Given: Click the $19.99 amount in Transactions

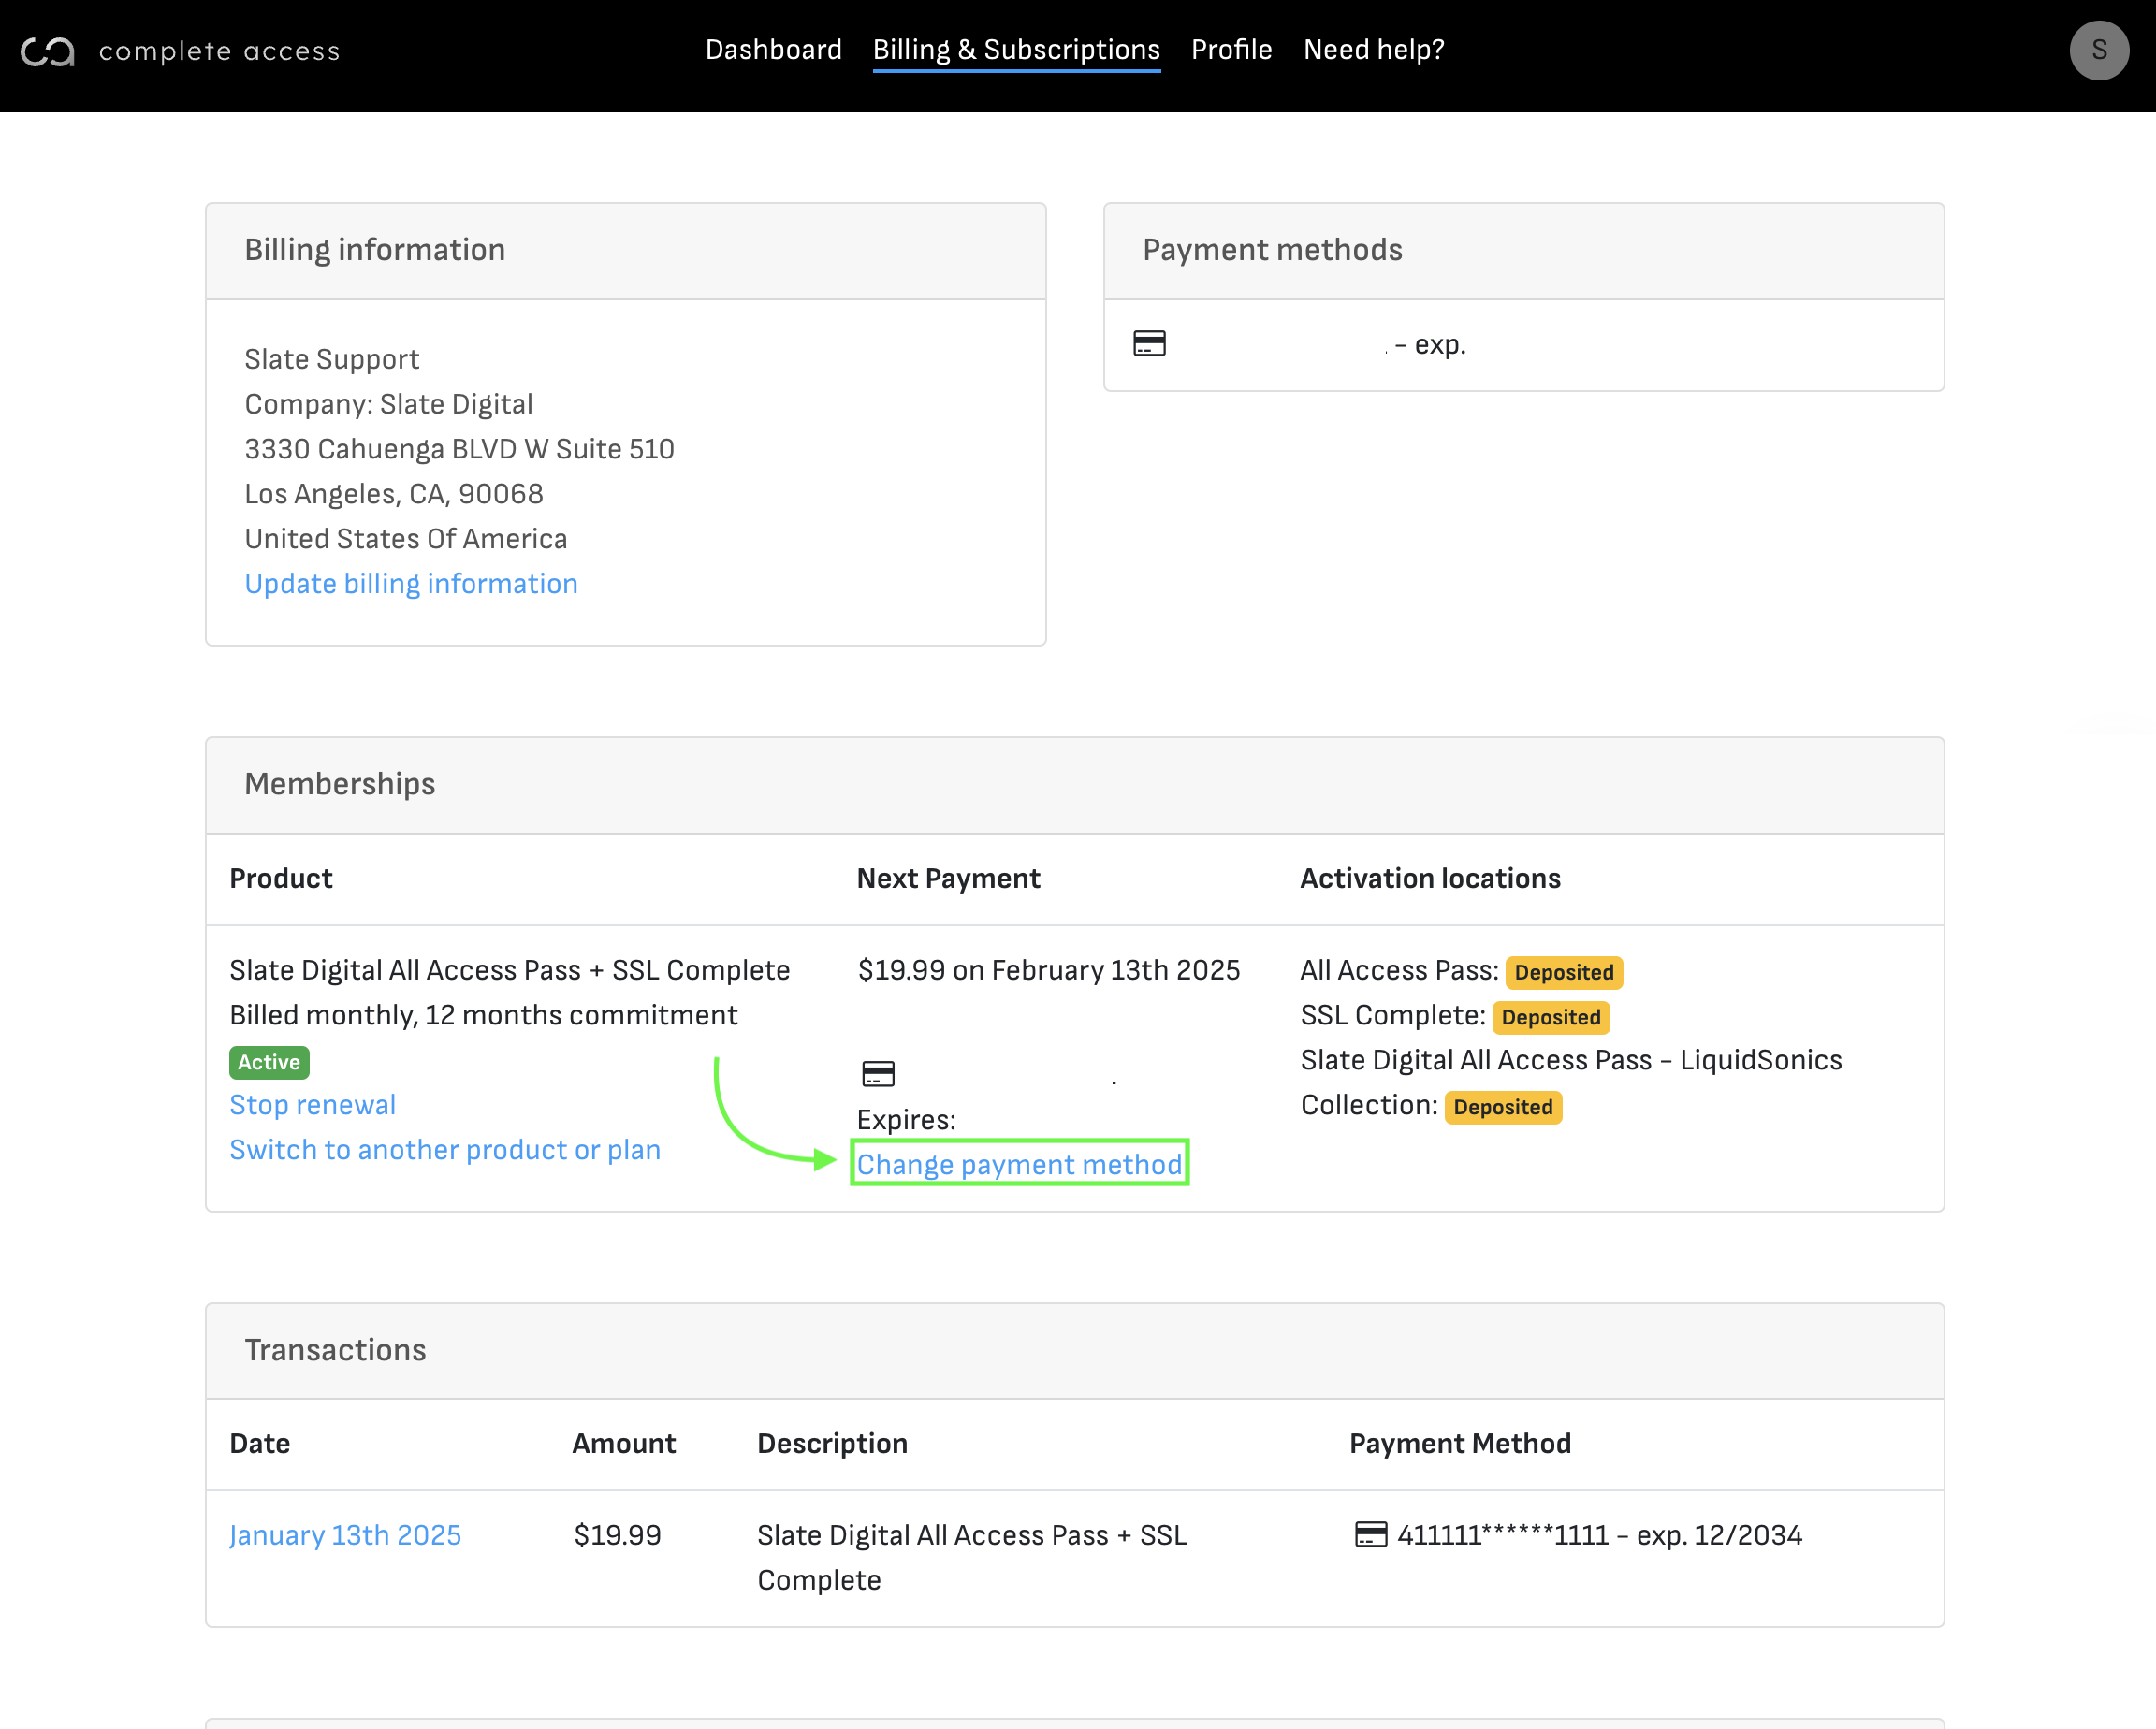Looking at the screenshot, I should 617,1535.
